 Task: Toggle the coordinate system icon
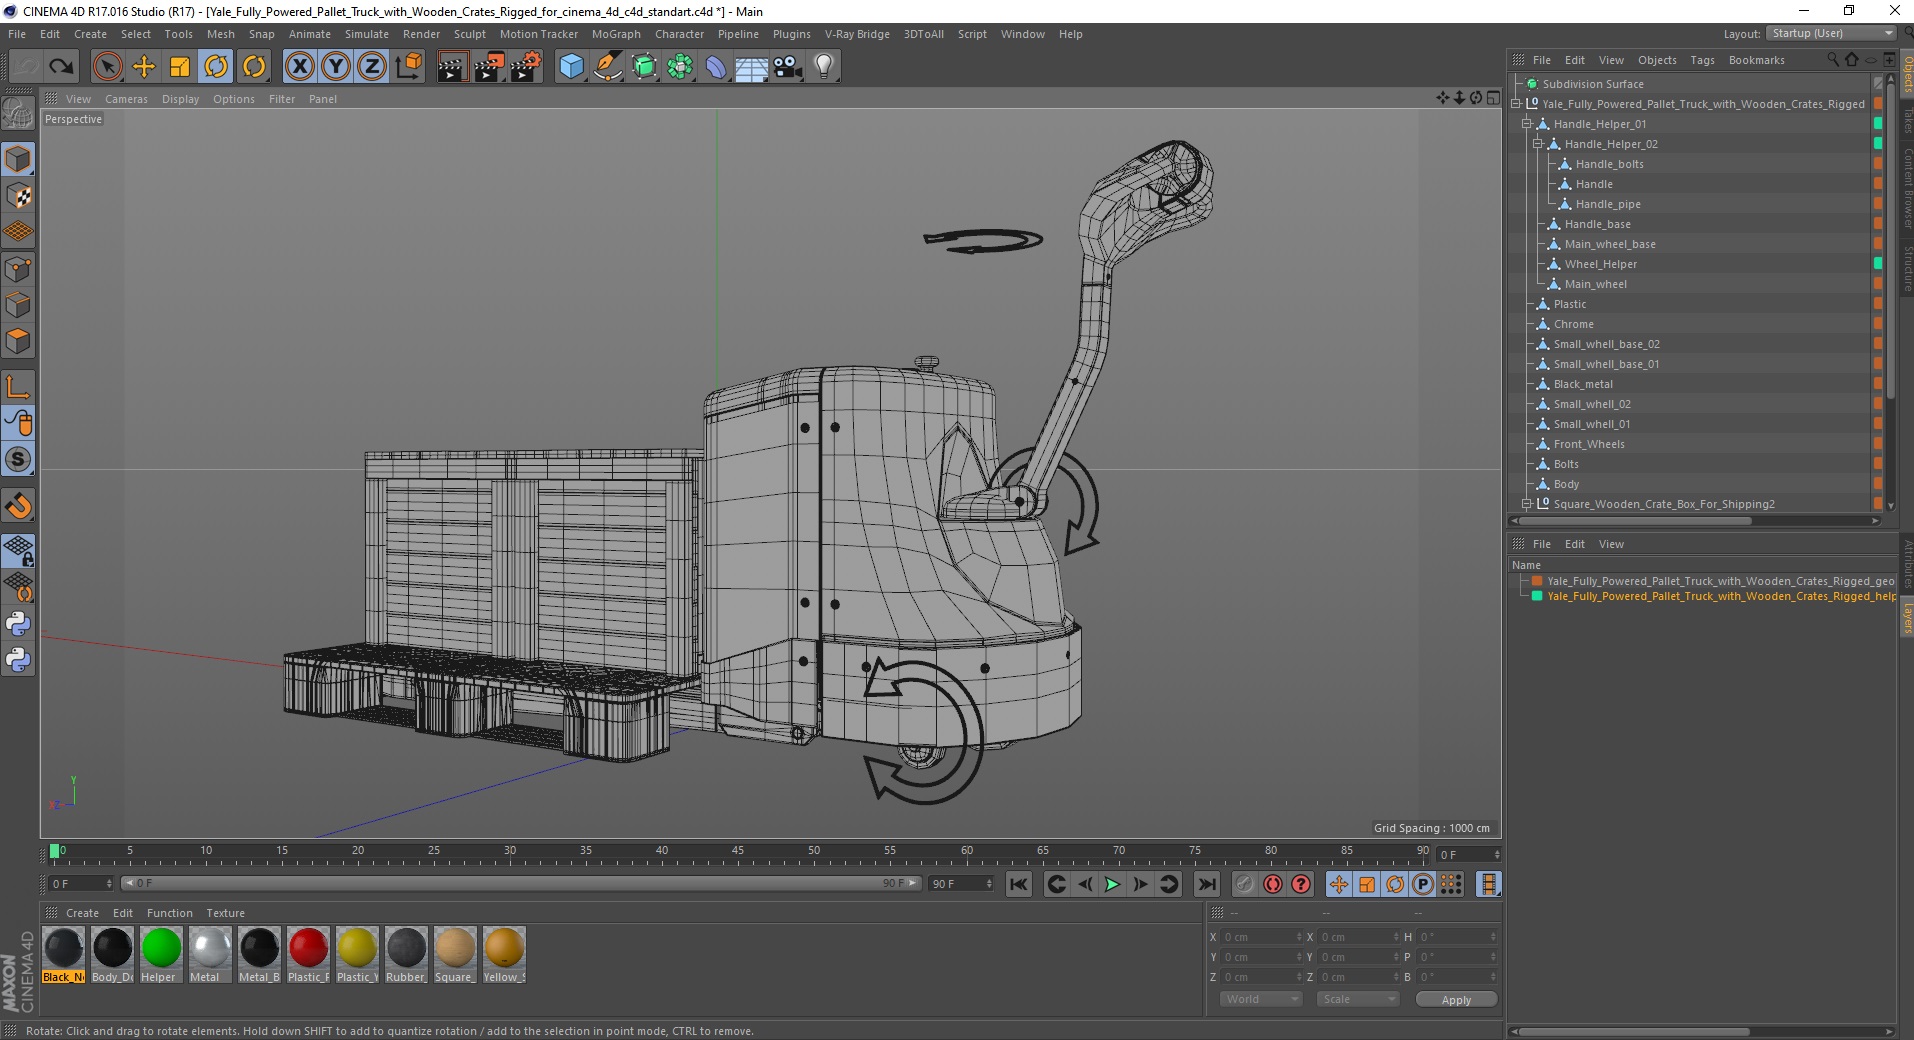coord(408,67)
